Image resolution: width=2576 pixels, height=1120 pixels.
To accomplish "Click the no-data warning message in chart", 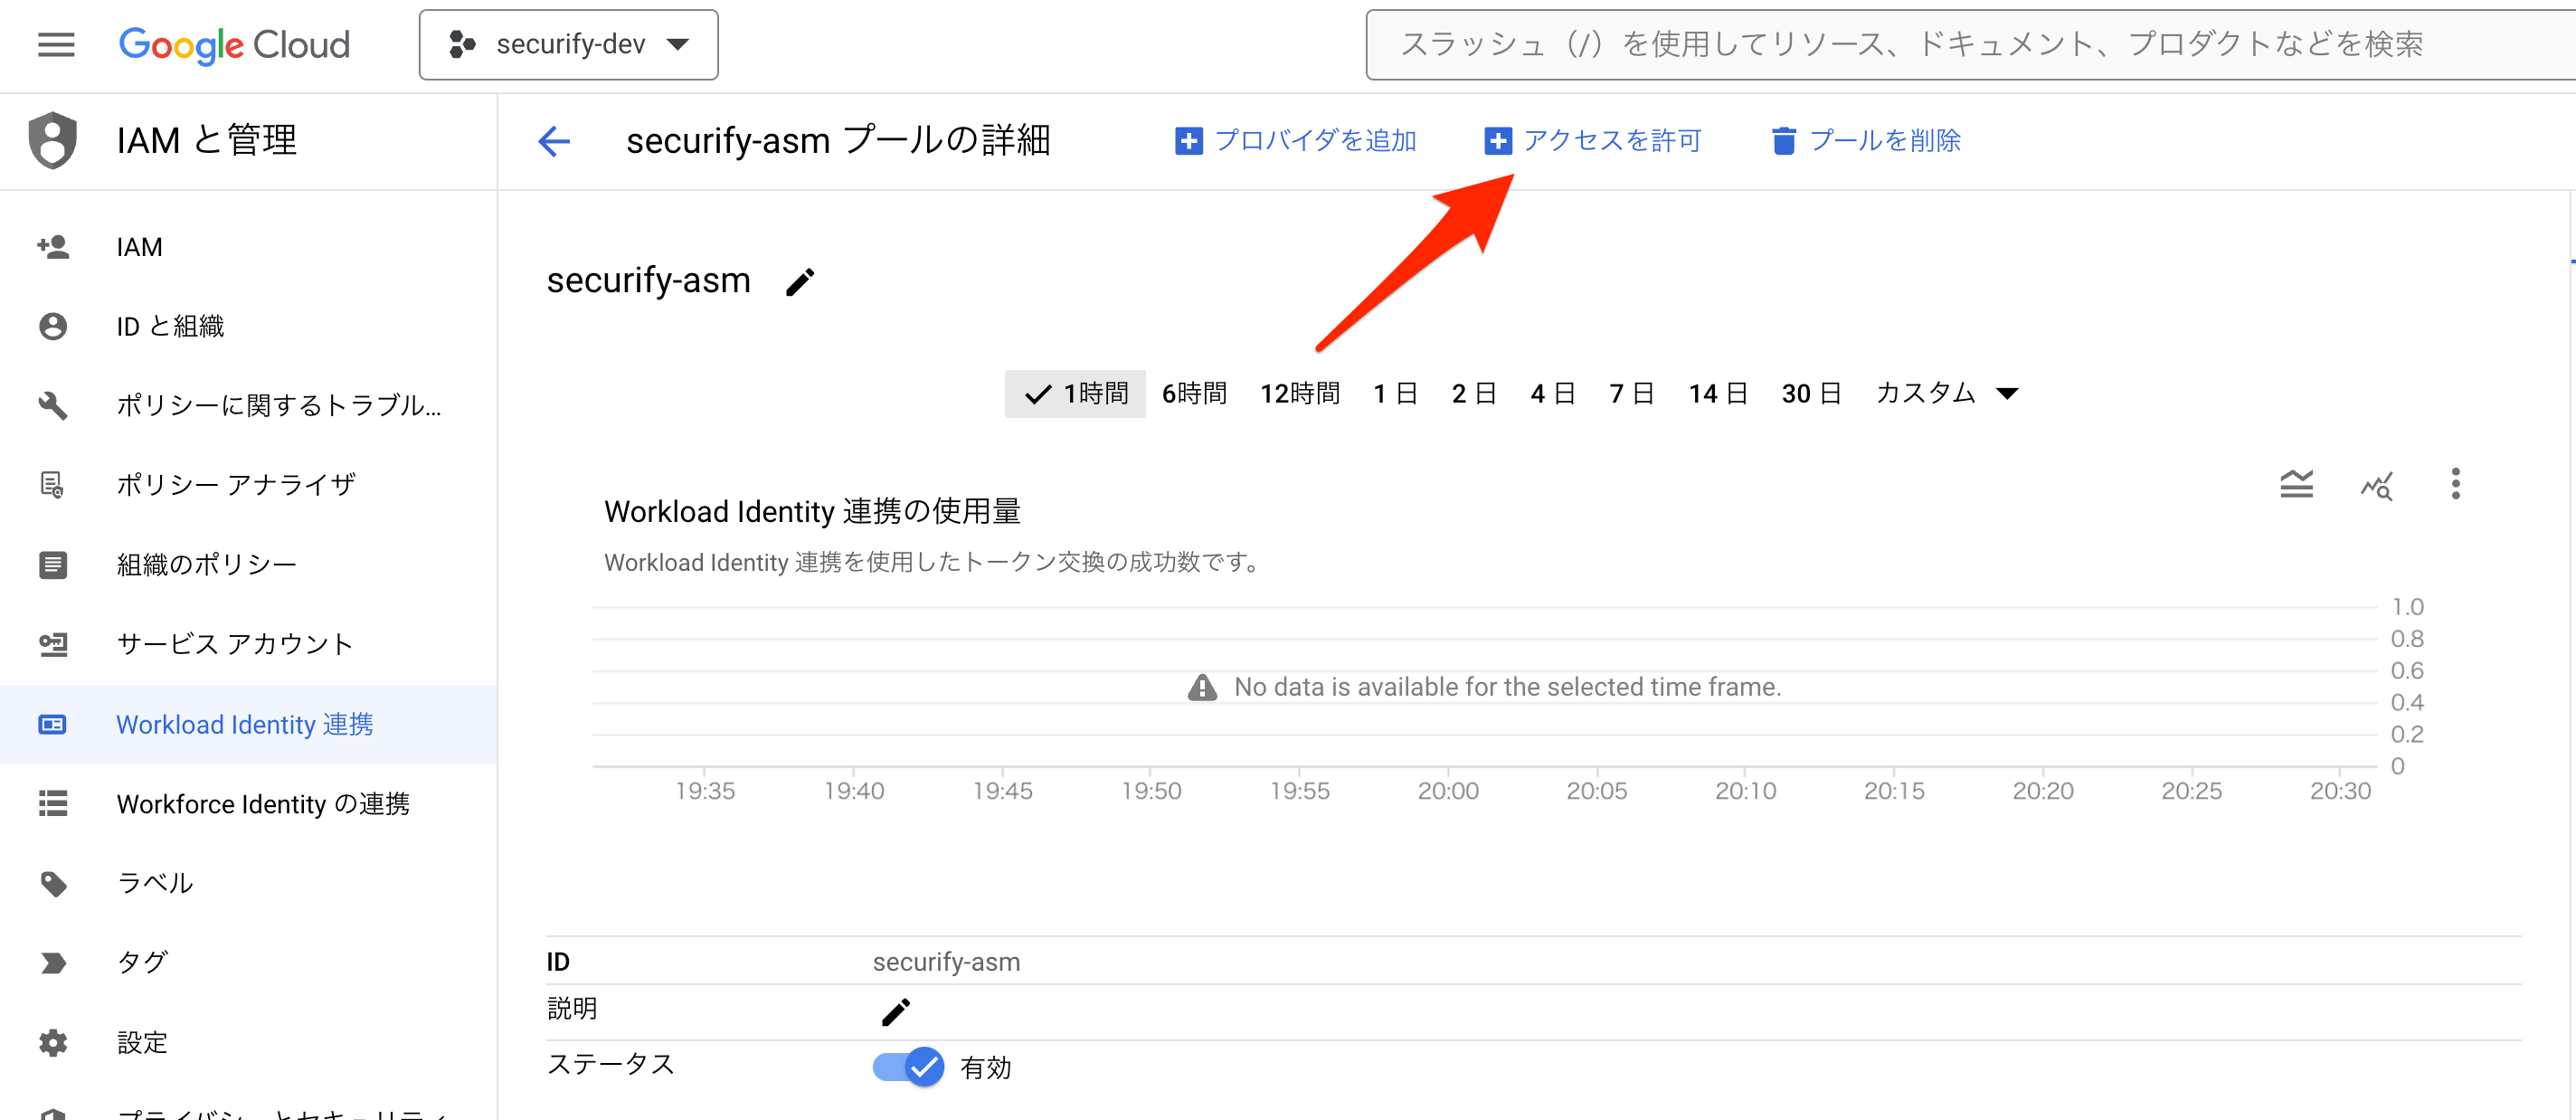I will click(x=1484, y=687).
